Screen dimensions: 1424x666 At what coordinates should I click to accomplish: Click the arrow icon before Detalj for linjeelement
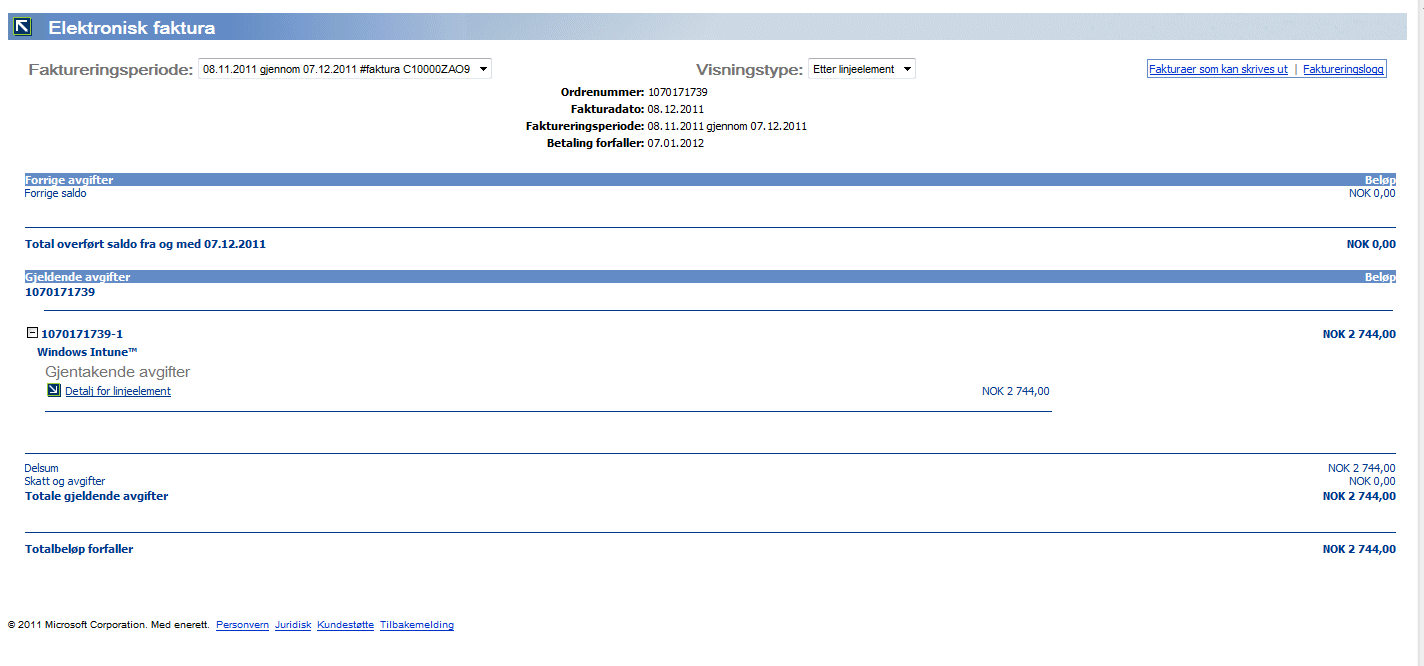point(54,390)
